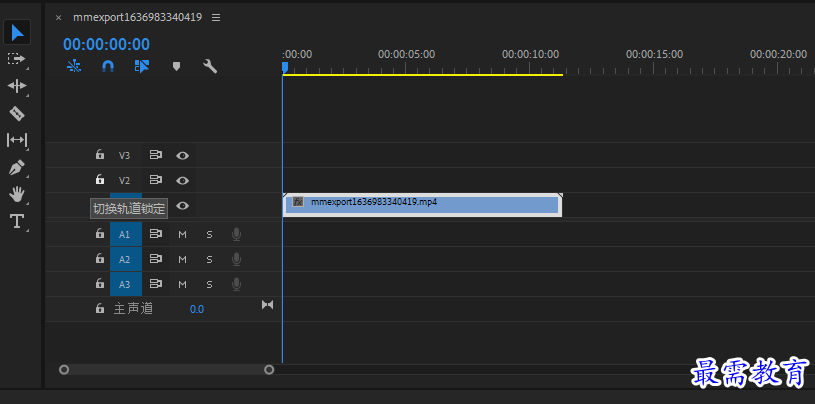Select the Type tool
This screenshot has height=404, width=815.
coord(17,221)
